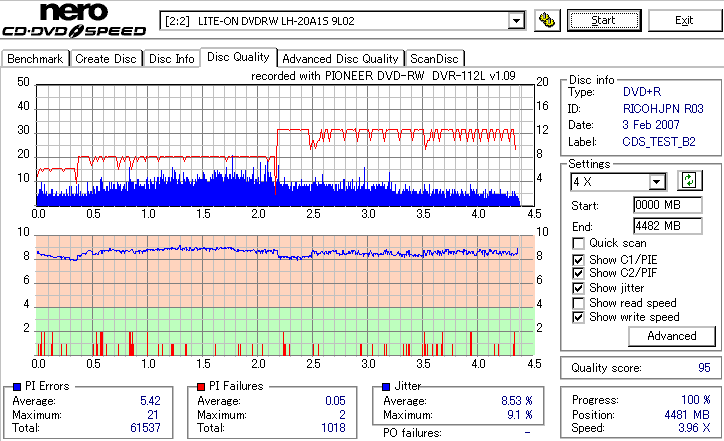Click the blue PI Errors legend square
Viewport: 724px width, 441px height.
click(x=17, y=387)
